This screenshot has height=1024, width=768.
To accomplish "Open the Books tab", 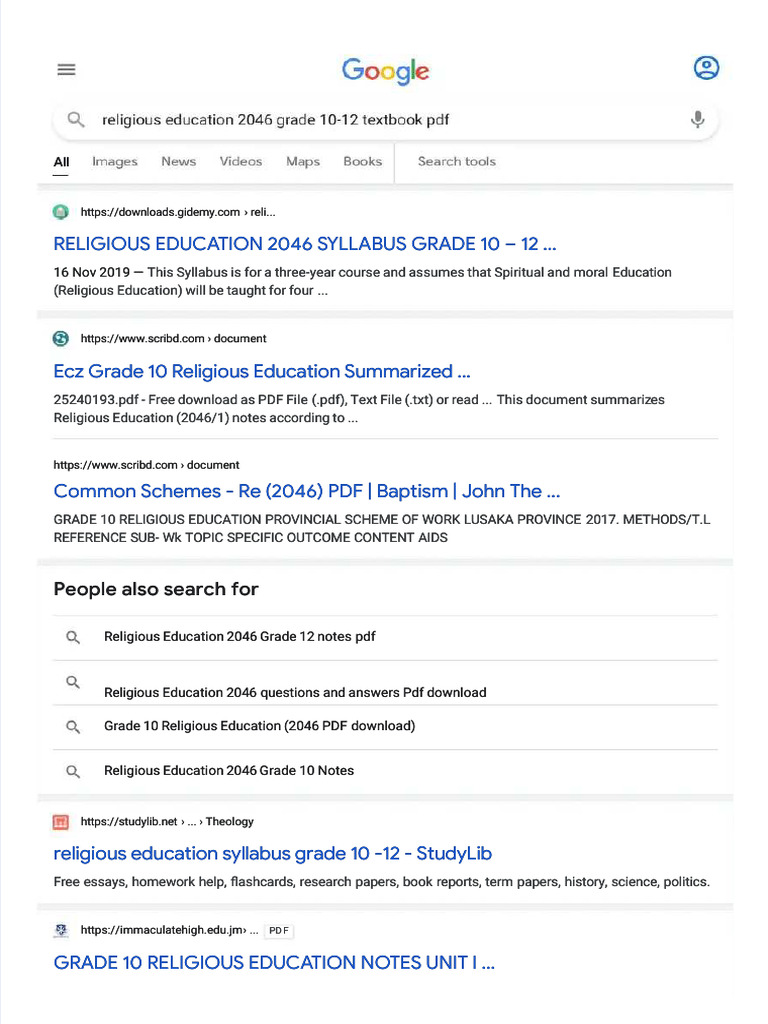I will [362, 161].
